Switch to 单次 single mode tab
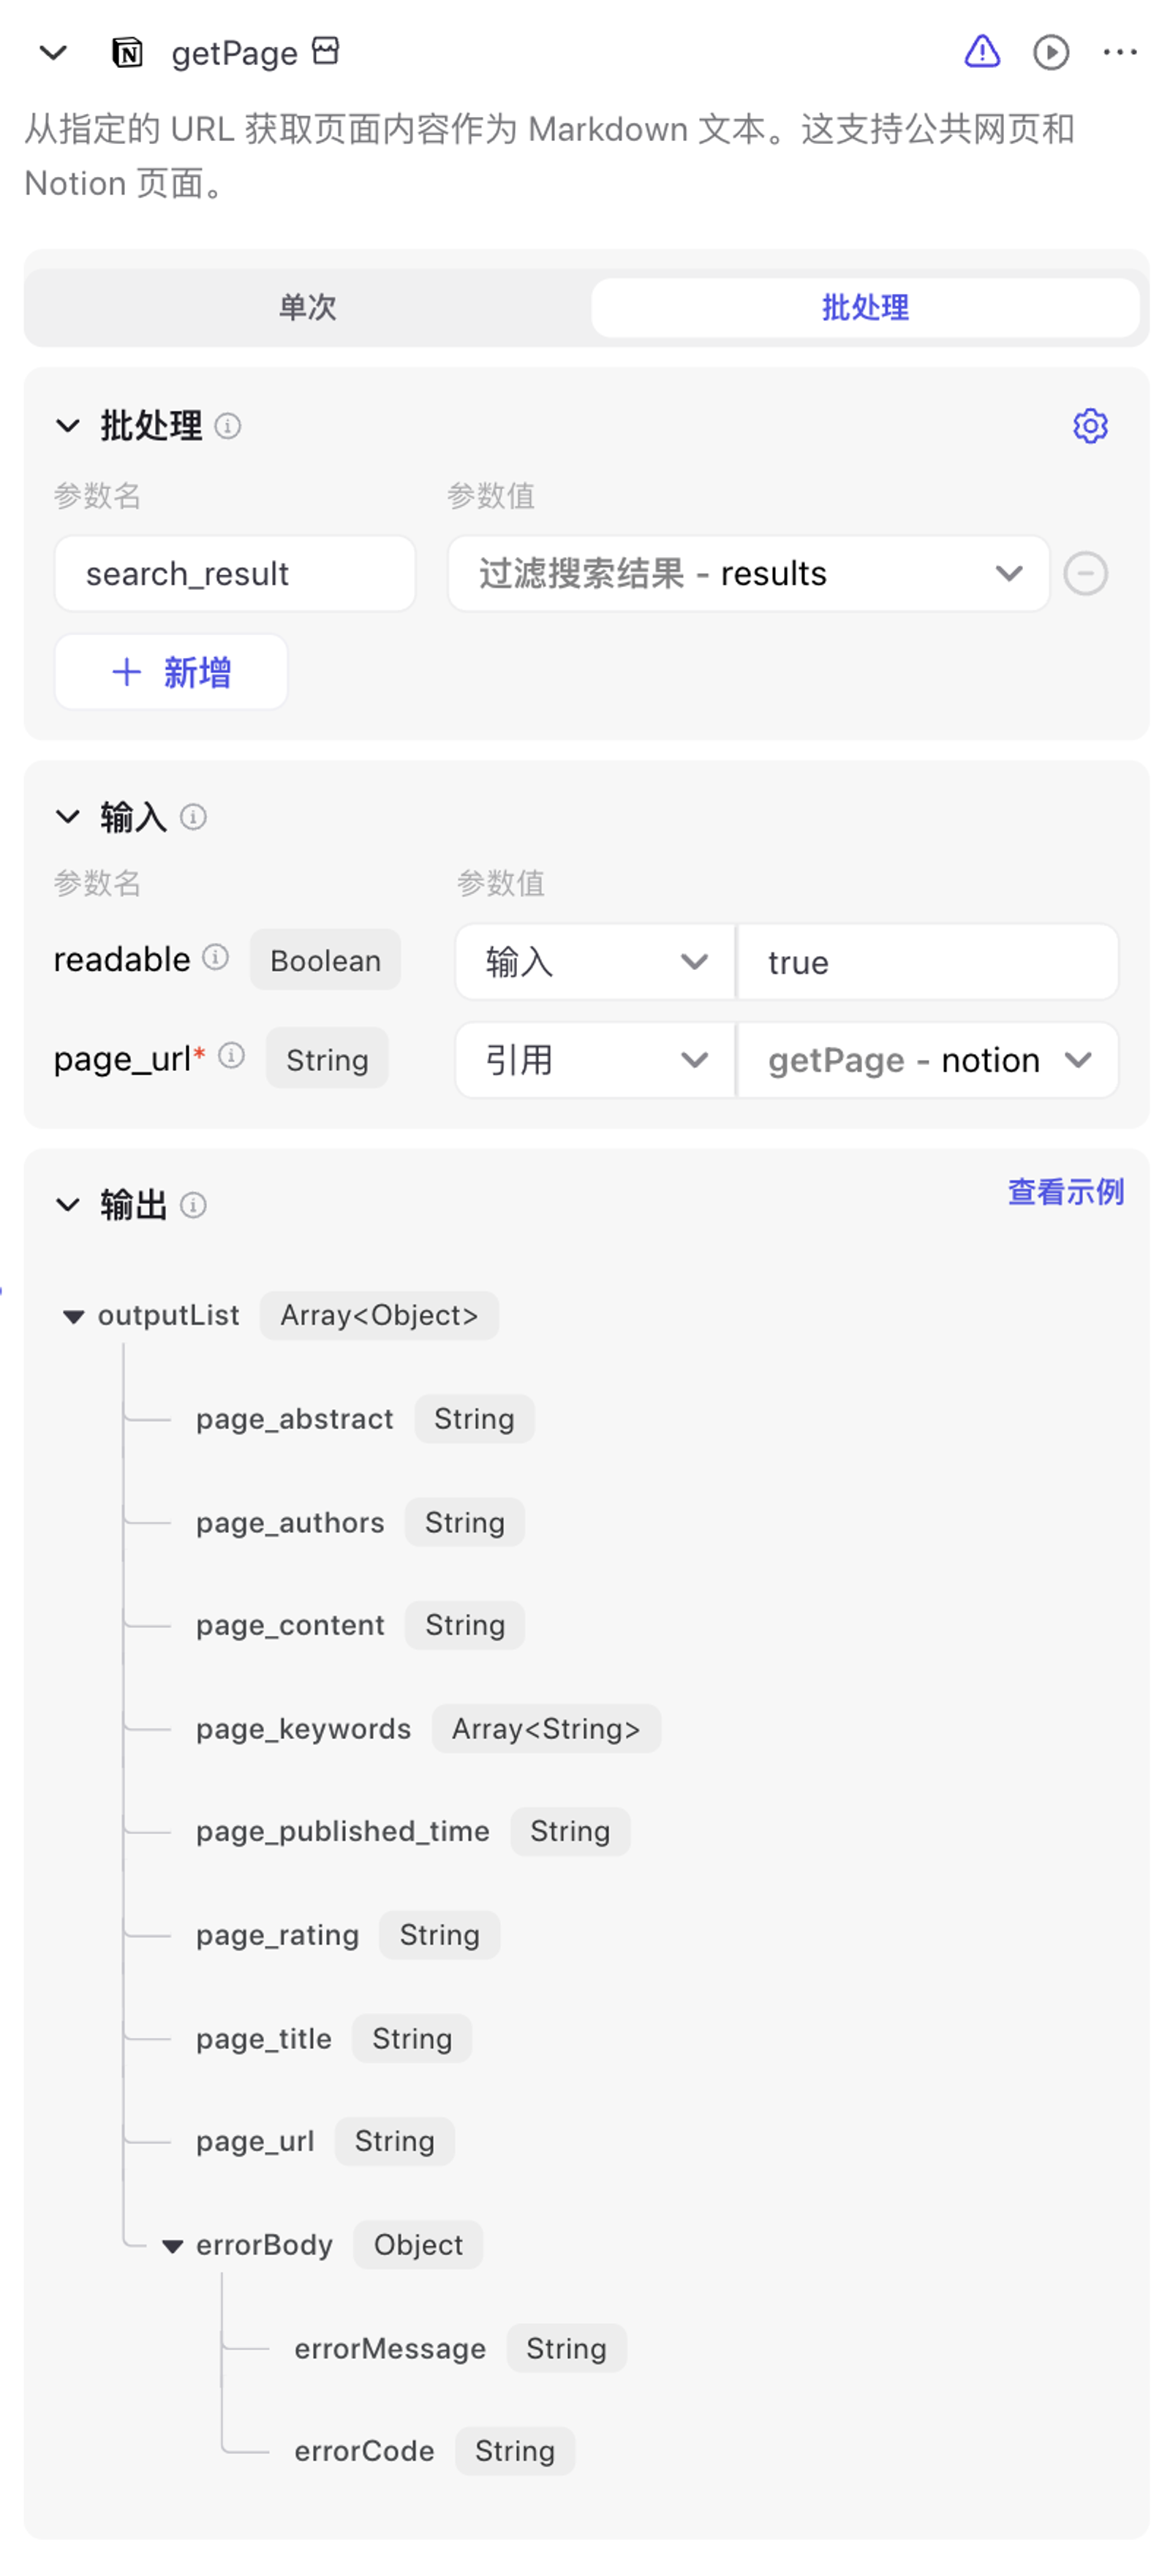The width and height of the screenshot is (1170, 2576). 307,307
